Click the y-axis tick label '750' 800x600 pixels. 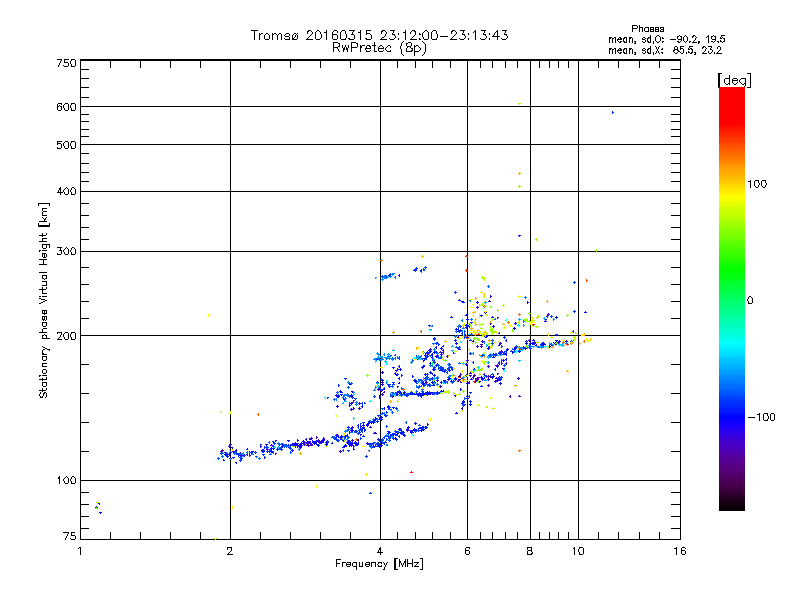[66, 63]
